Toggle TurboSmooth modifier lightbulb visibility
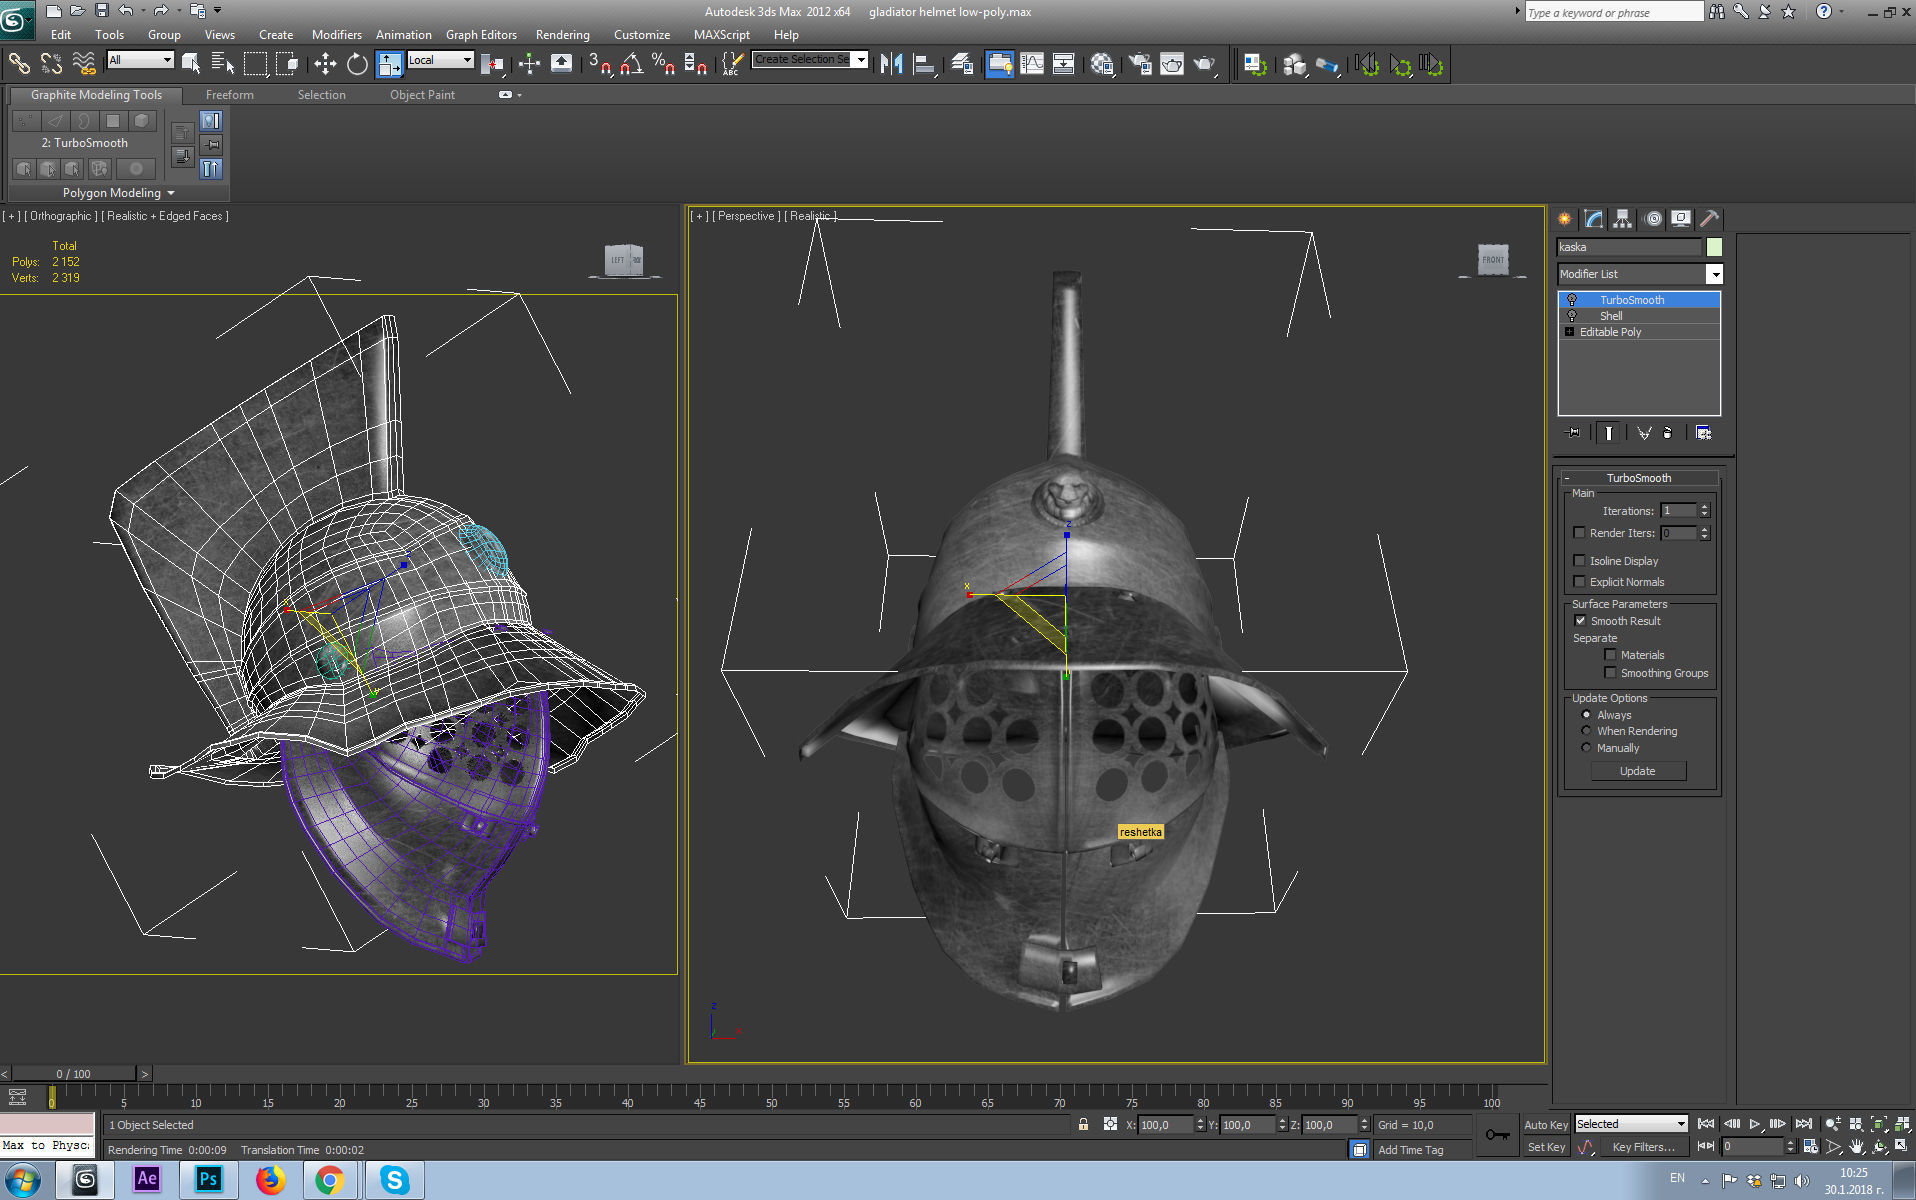Screen dimensions: 1916x1200 pyautogui.click(x=1572, y=300)
